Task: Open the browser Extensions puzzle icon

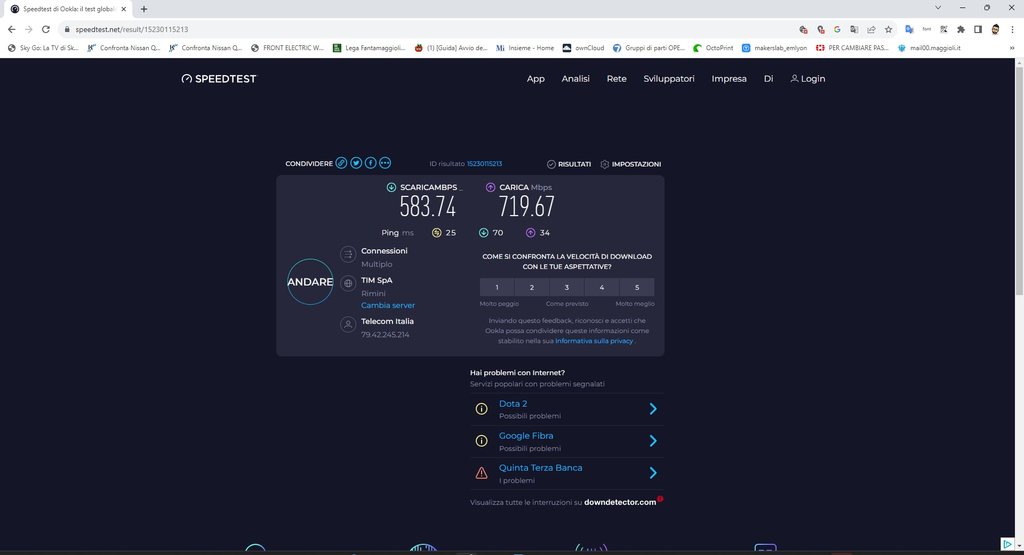Action: point(961,29)
